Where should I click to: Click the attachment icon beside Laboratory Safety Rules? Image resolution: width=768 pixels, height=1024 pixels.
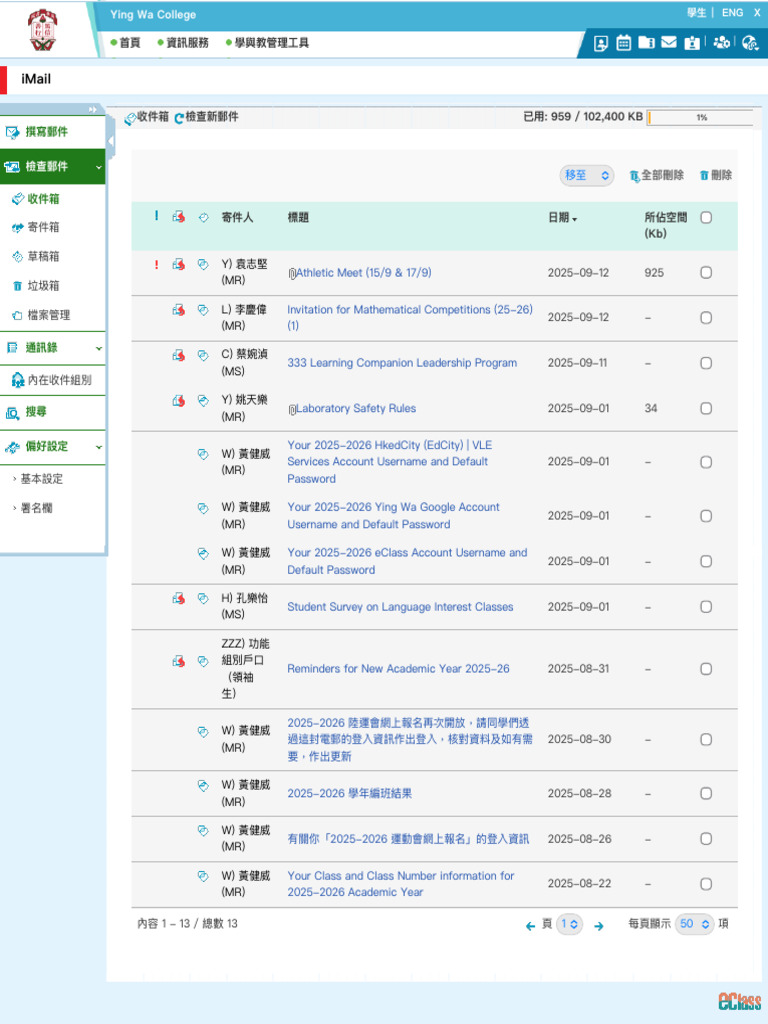click(x=292, y=409)
